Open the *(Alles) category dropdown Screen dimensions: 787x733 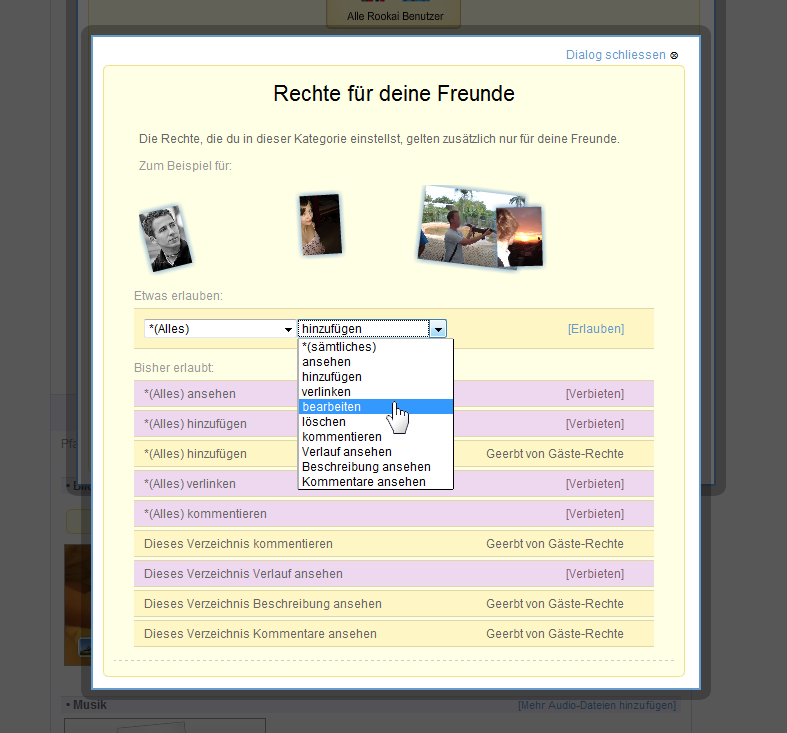click(x=219, y=329)
